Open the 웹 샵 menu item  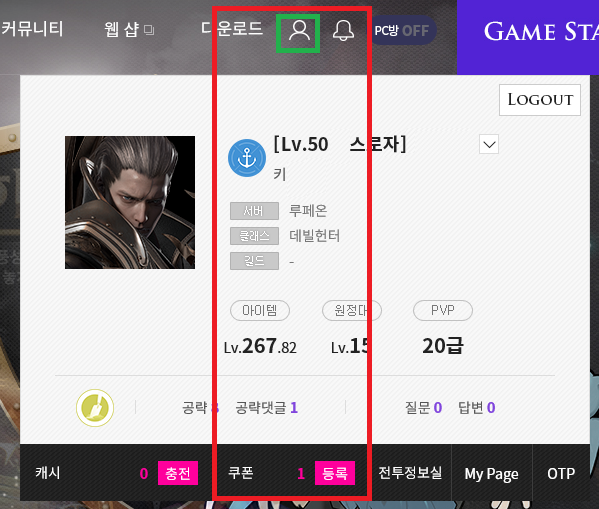[x=121, y=29]
